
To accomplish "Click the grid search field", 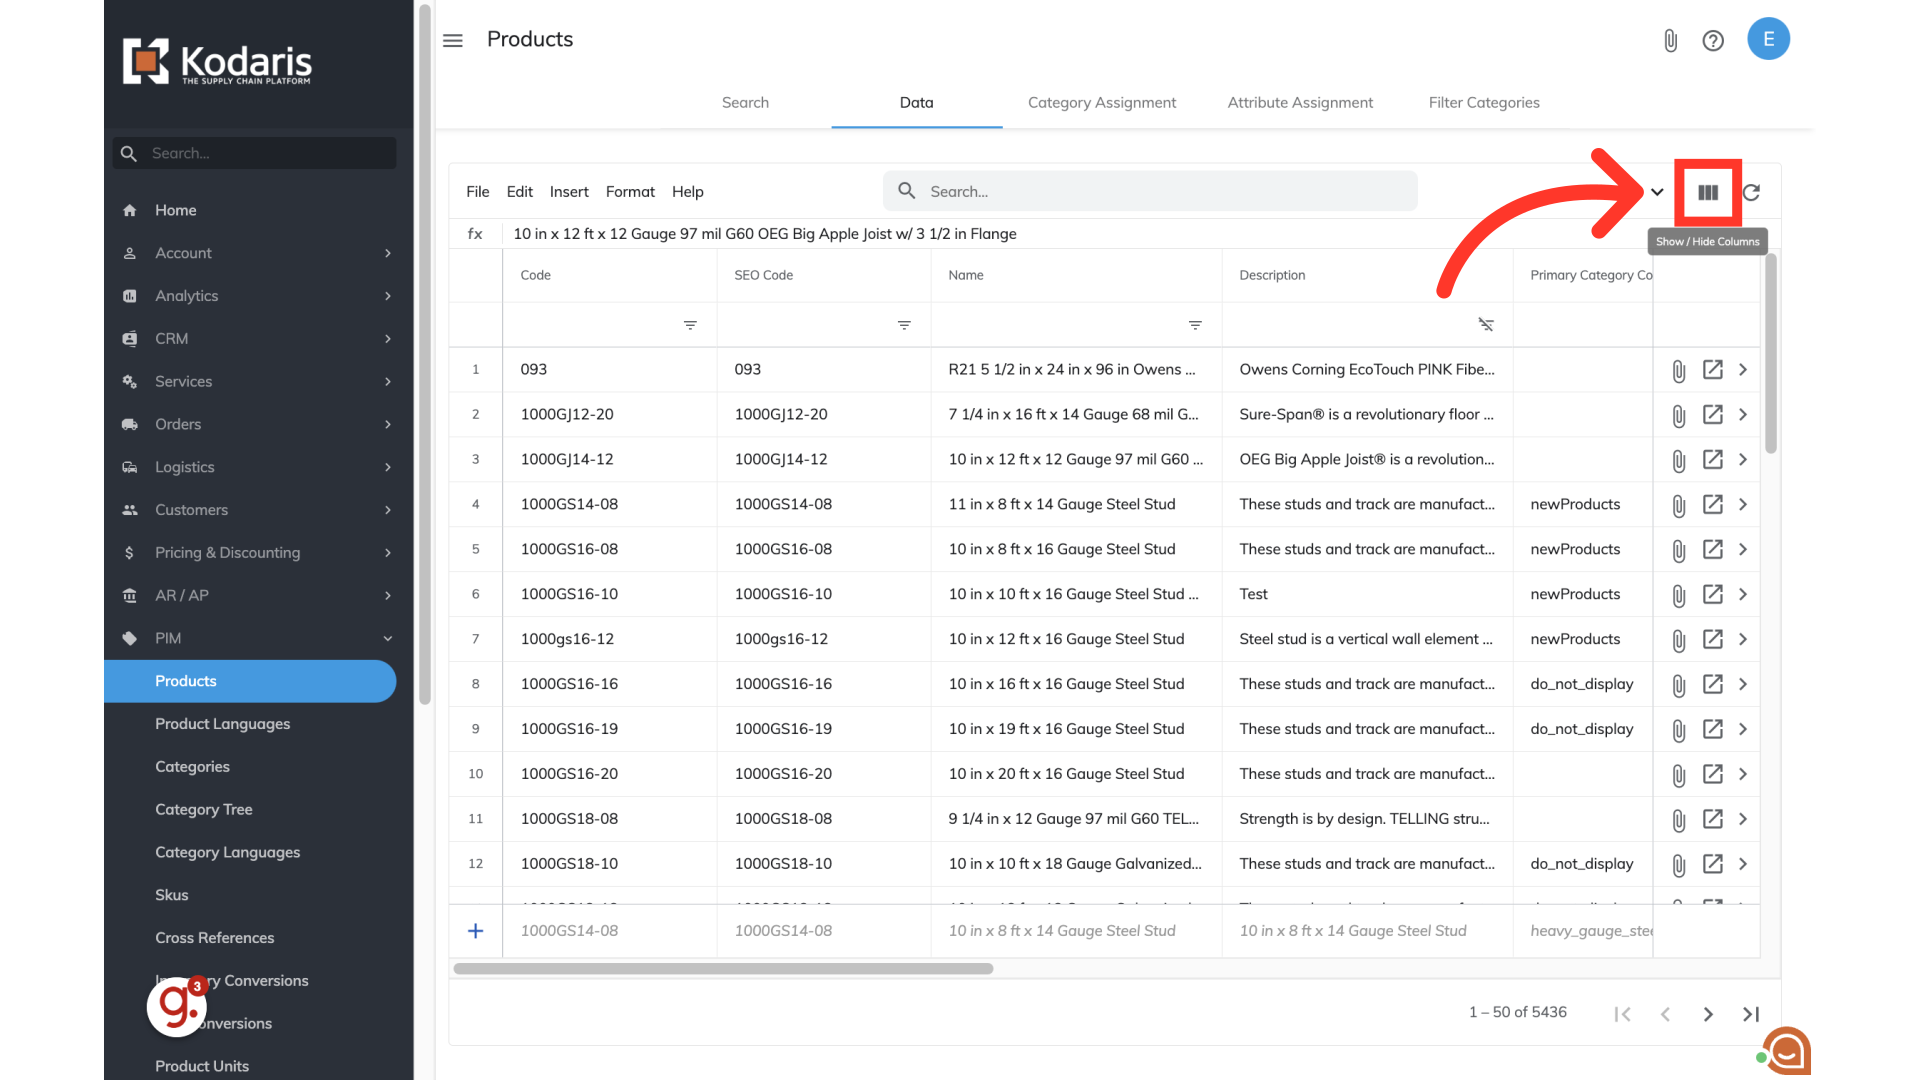I will tap(1150, 191).
